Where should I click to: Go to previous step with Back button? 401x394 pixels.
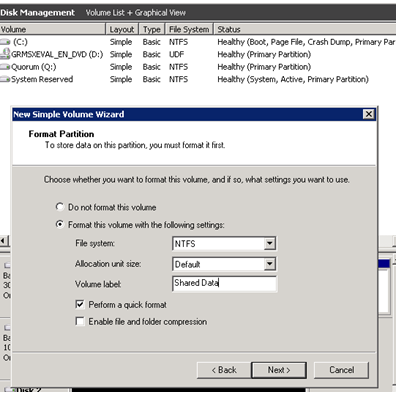224,370
